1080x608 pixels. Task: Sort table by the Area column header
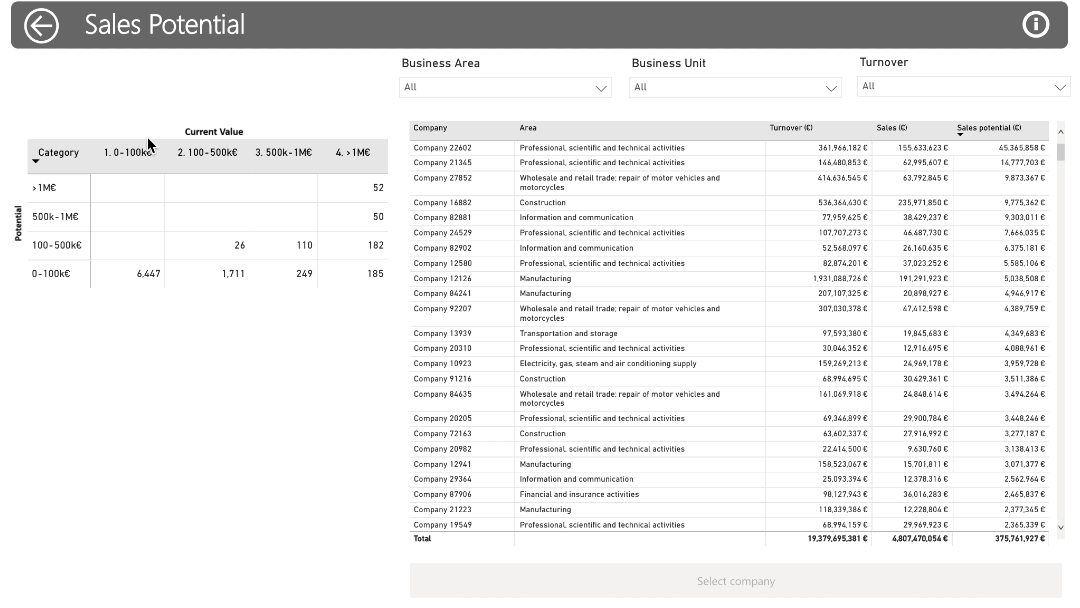point(528,128)
